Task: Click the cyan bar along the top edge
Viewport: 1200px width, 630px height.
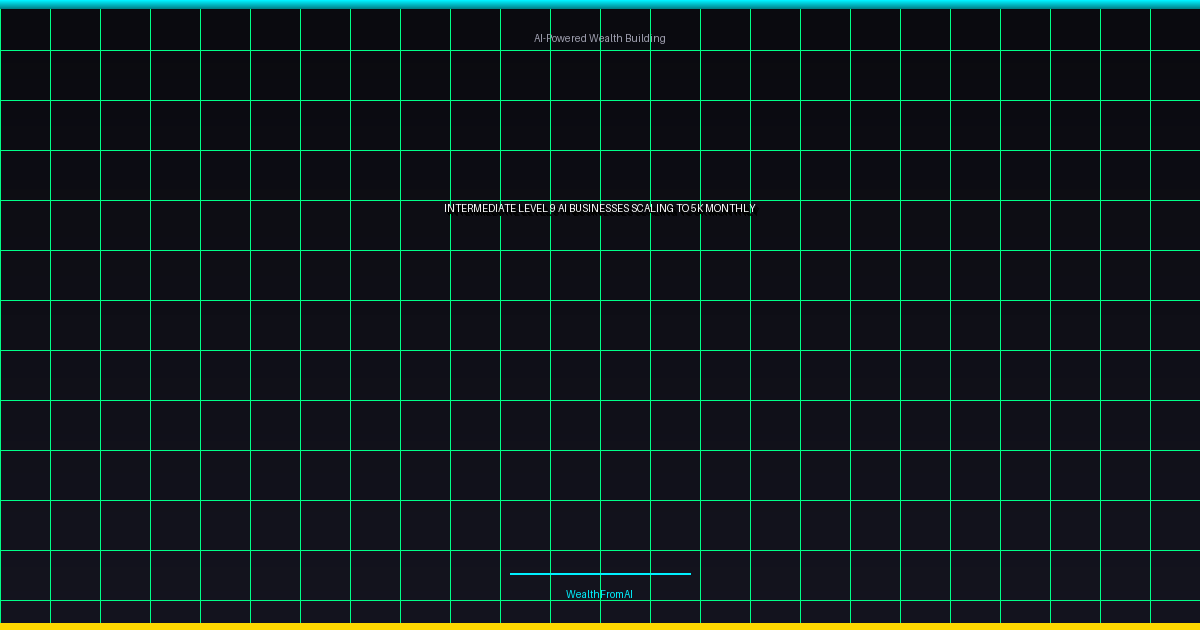Action: point(600,4)
